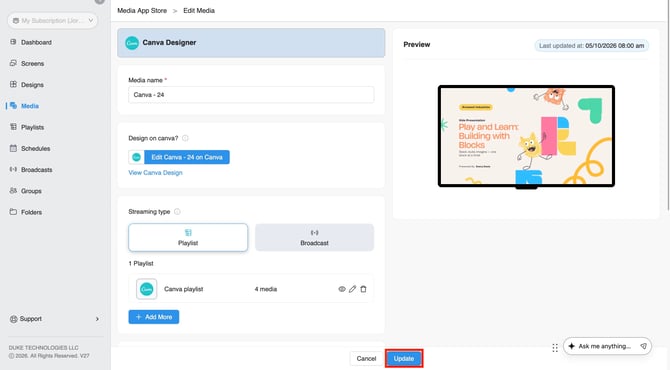Click the preview screen thumbnail

526,136
